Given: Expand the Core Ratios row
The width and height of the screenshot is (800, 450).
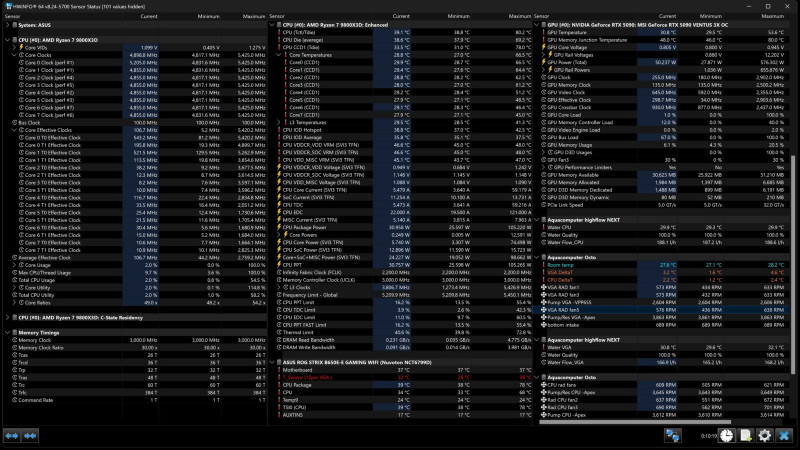Looking at the screenshot, I should tap(14, 303).
